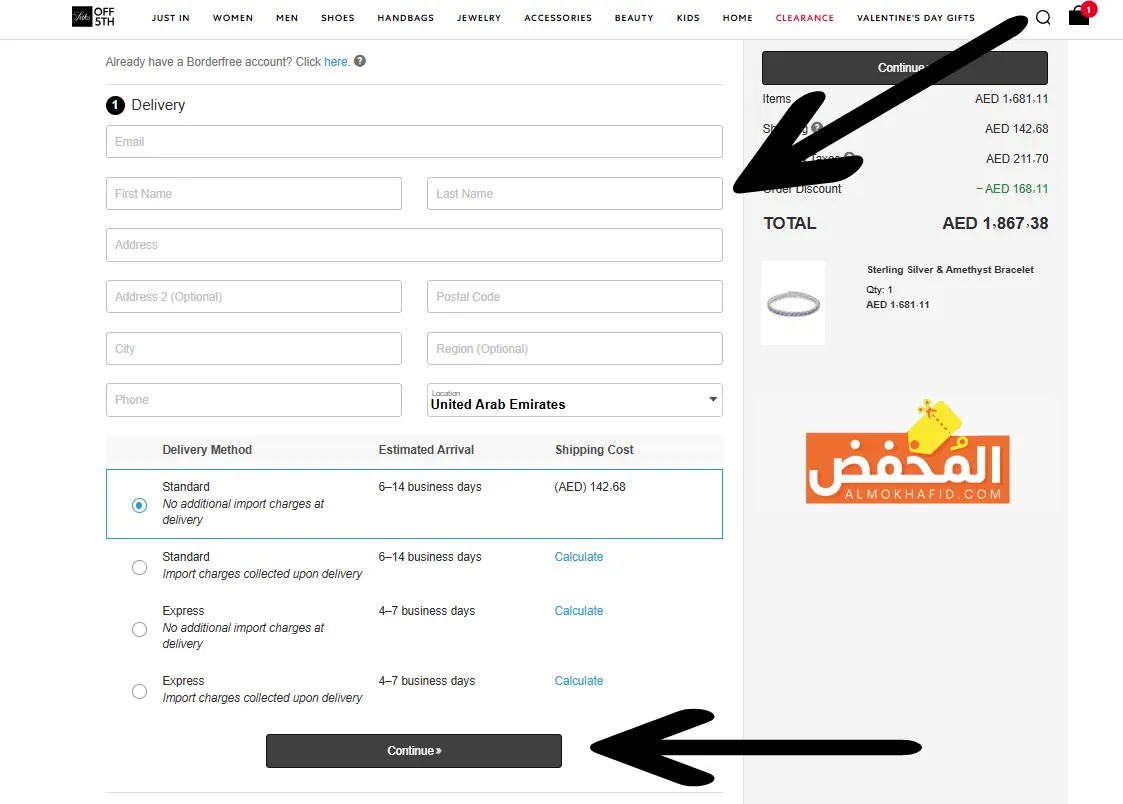
Task: Open the HOME menu
Action: coord(737,18)
